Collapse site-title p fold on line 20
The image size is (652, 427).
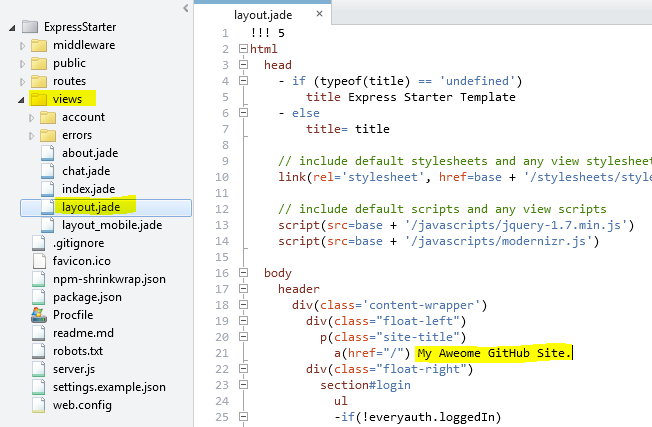coord(244,337)
